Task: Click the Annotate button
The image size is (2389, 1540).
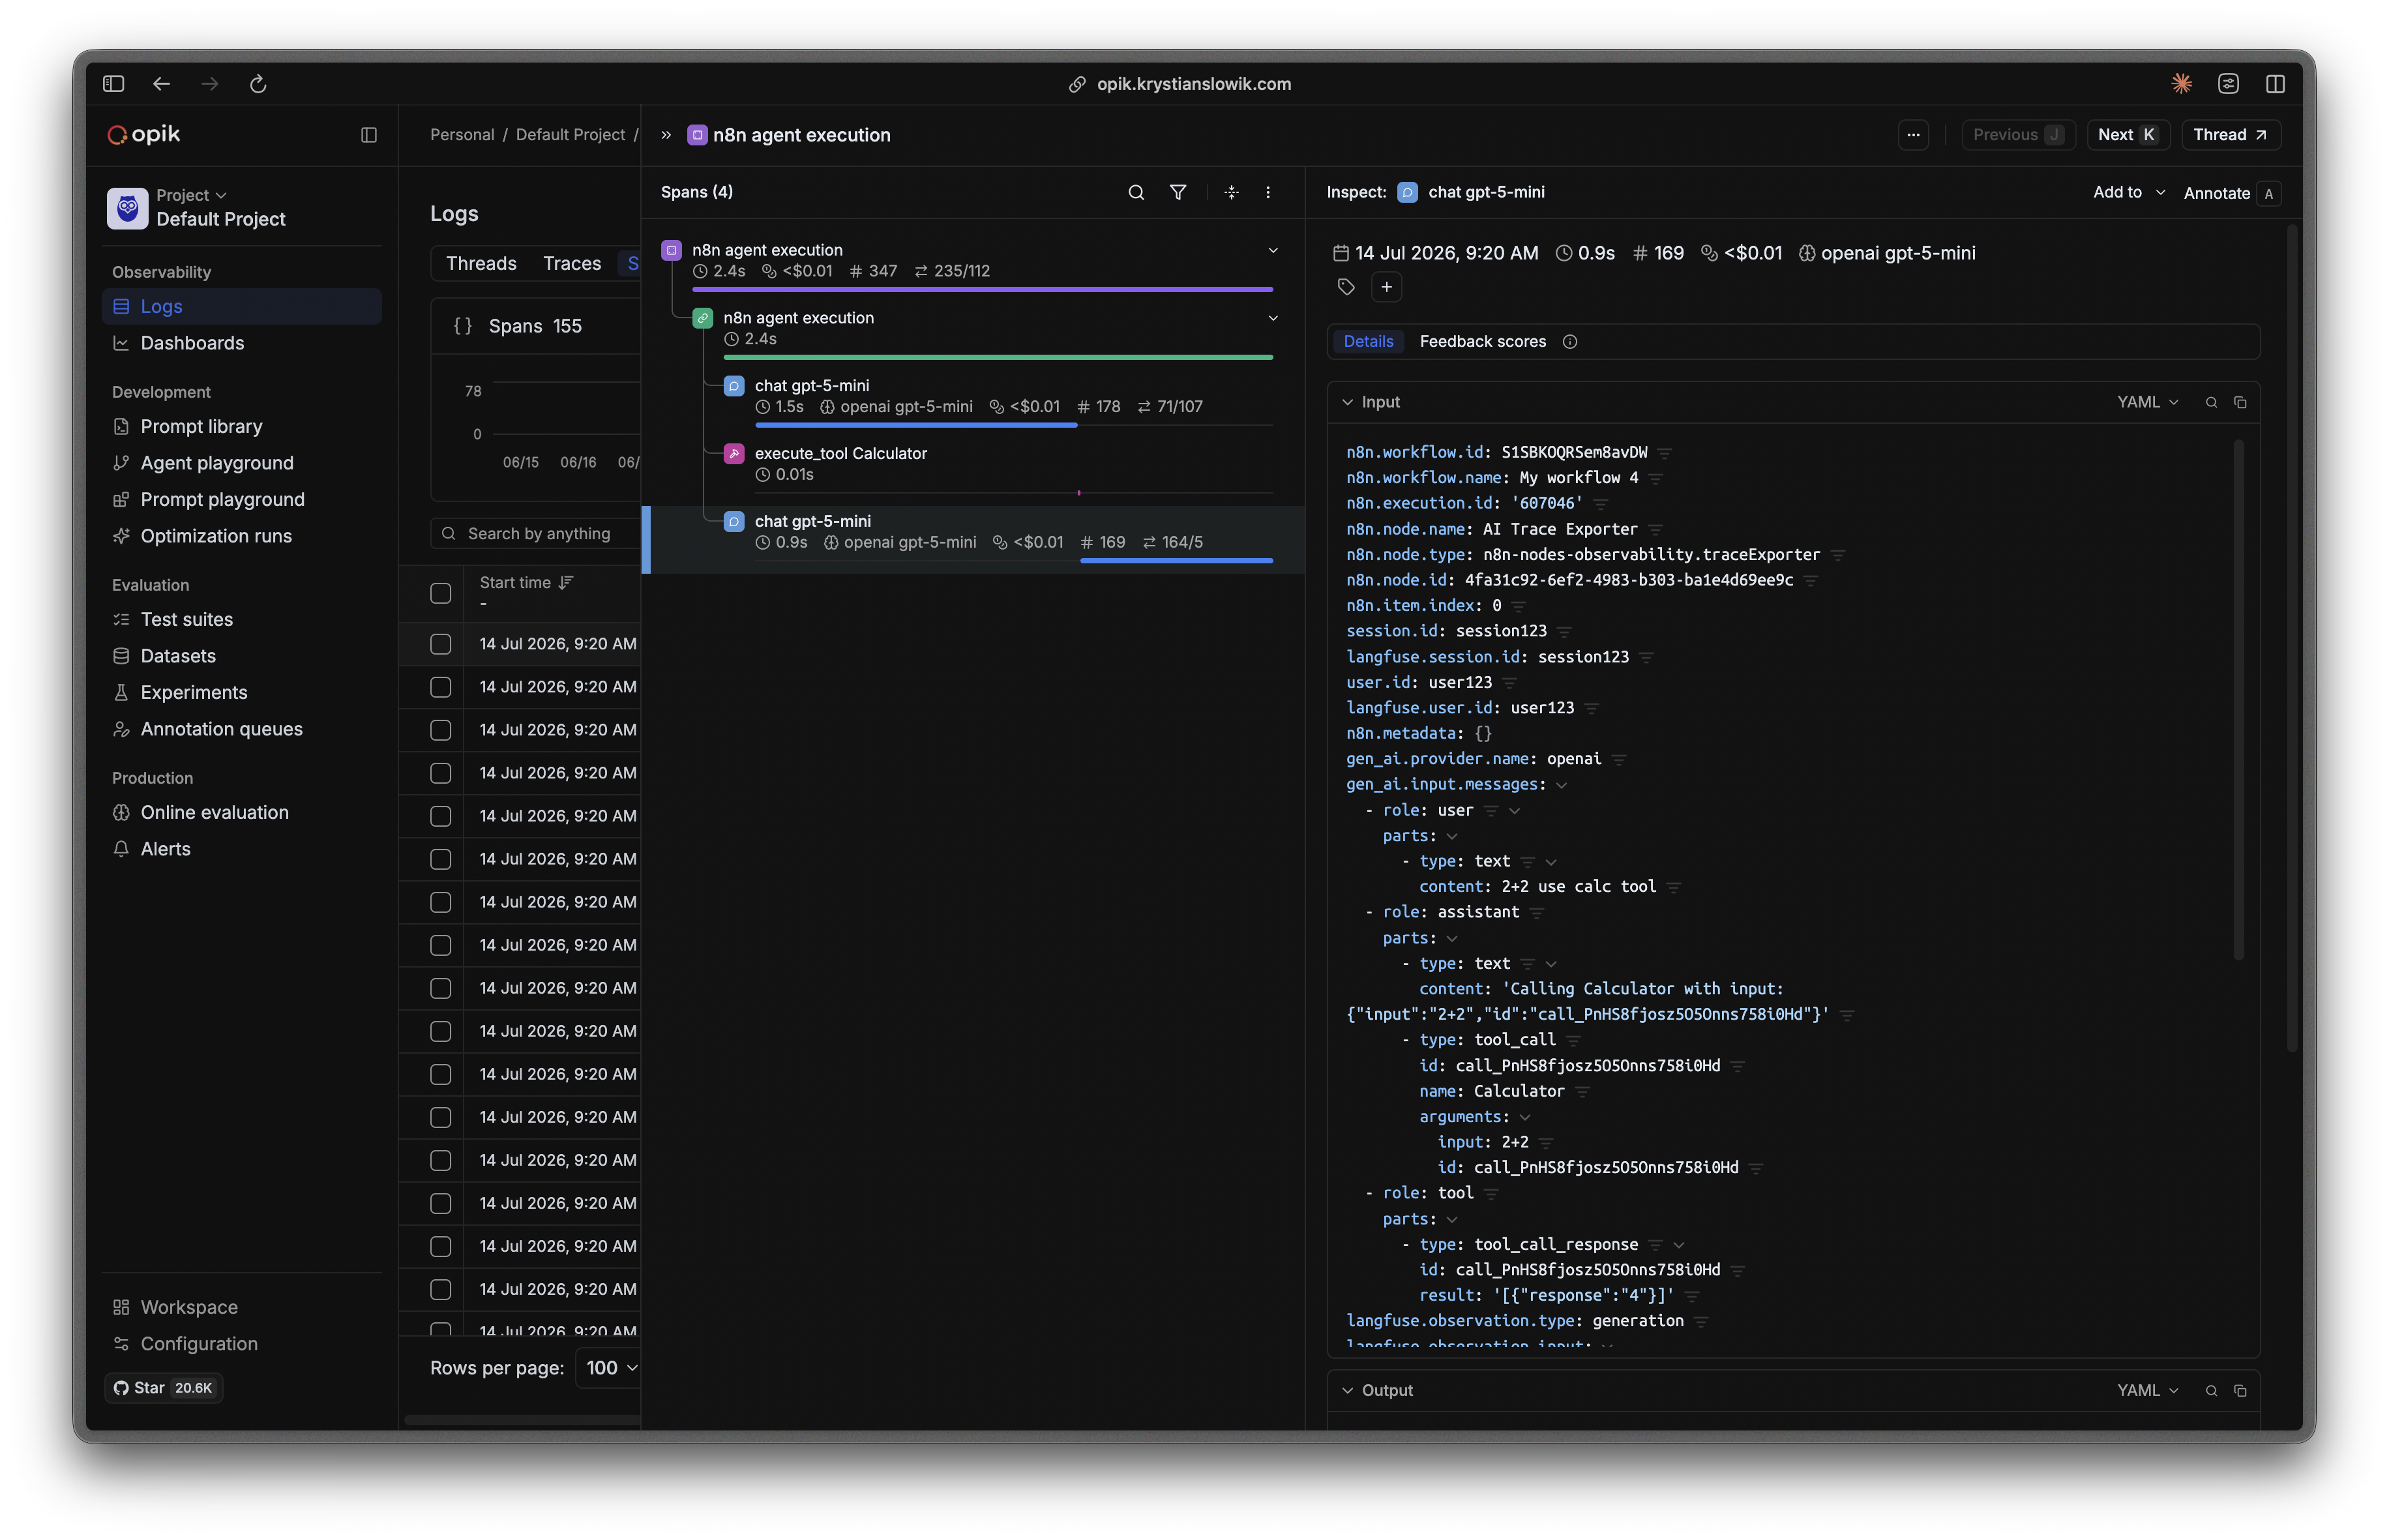Action: (2231, 193)
